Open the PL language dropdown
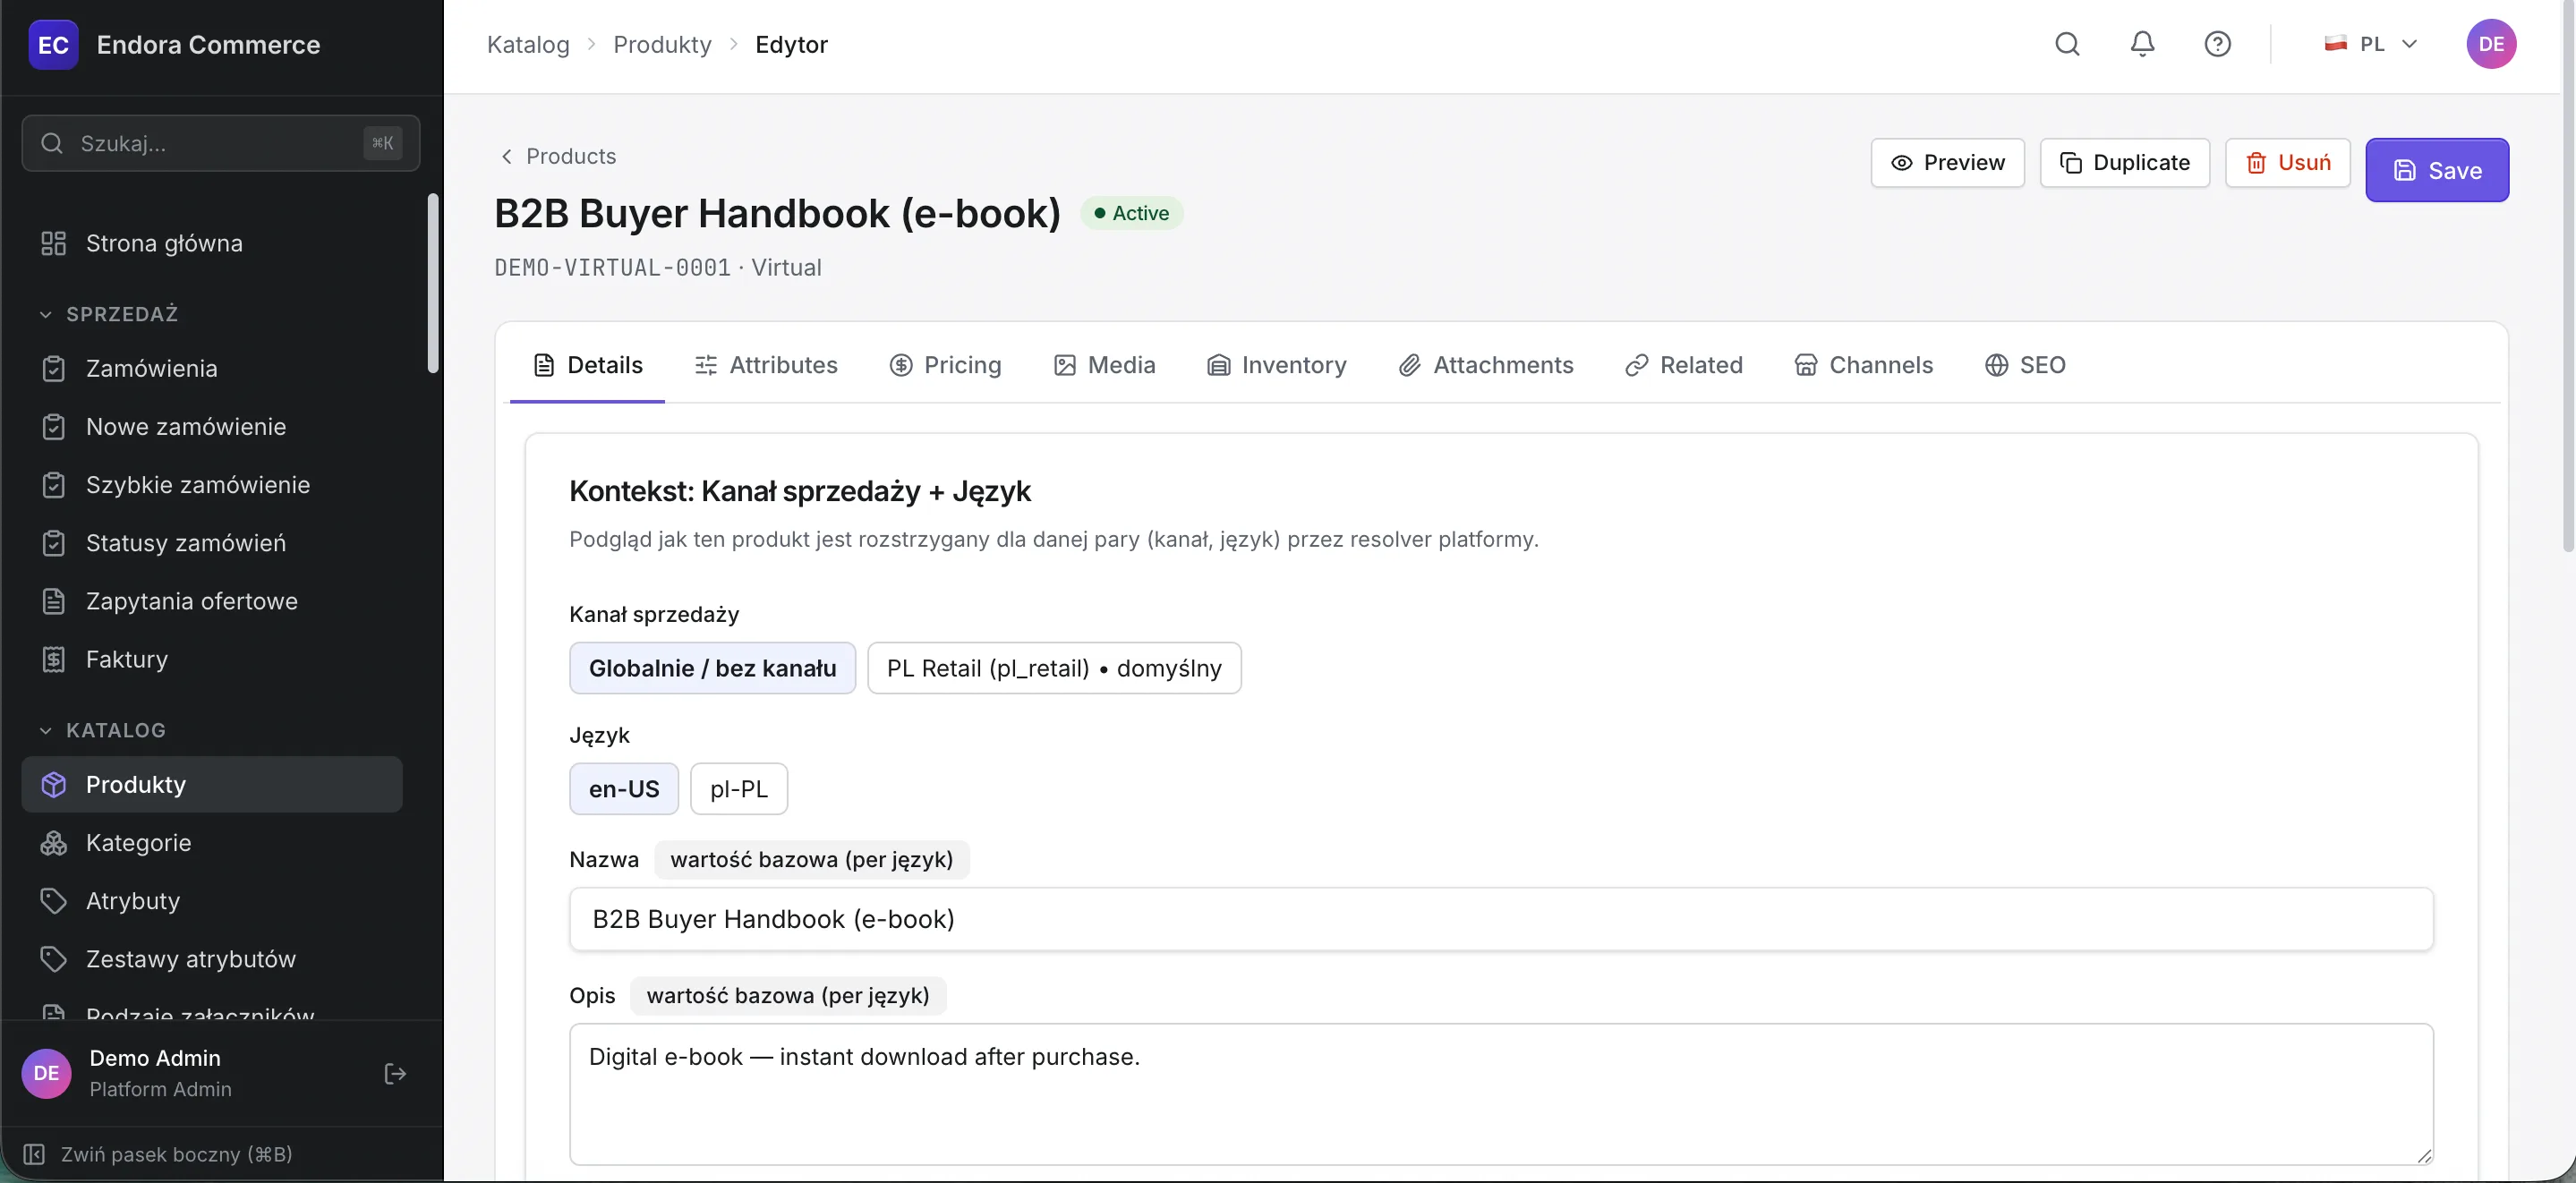Image resolution: width=2576 pixels, height=1183 pixels. coord(2371,44)
